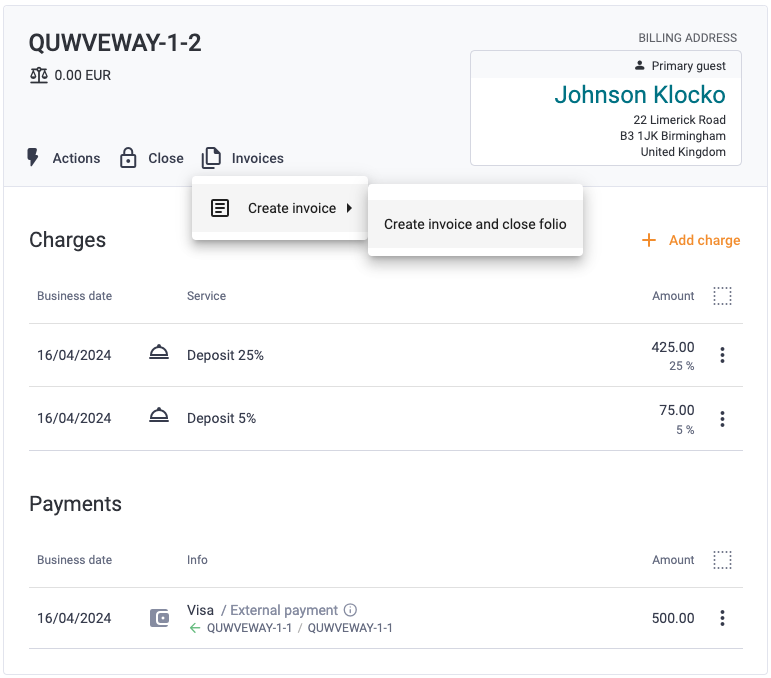Open the Actions menu
Screen dimensions: 771x678
63,158
